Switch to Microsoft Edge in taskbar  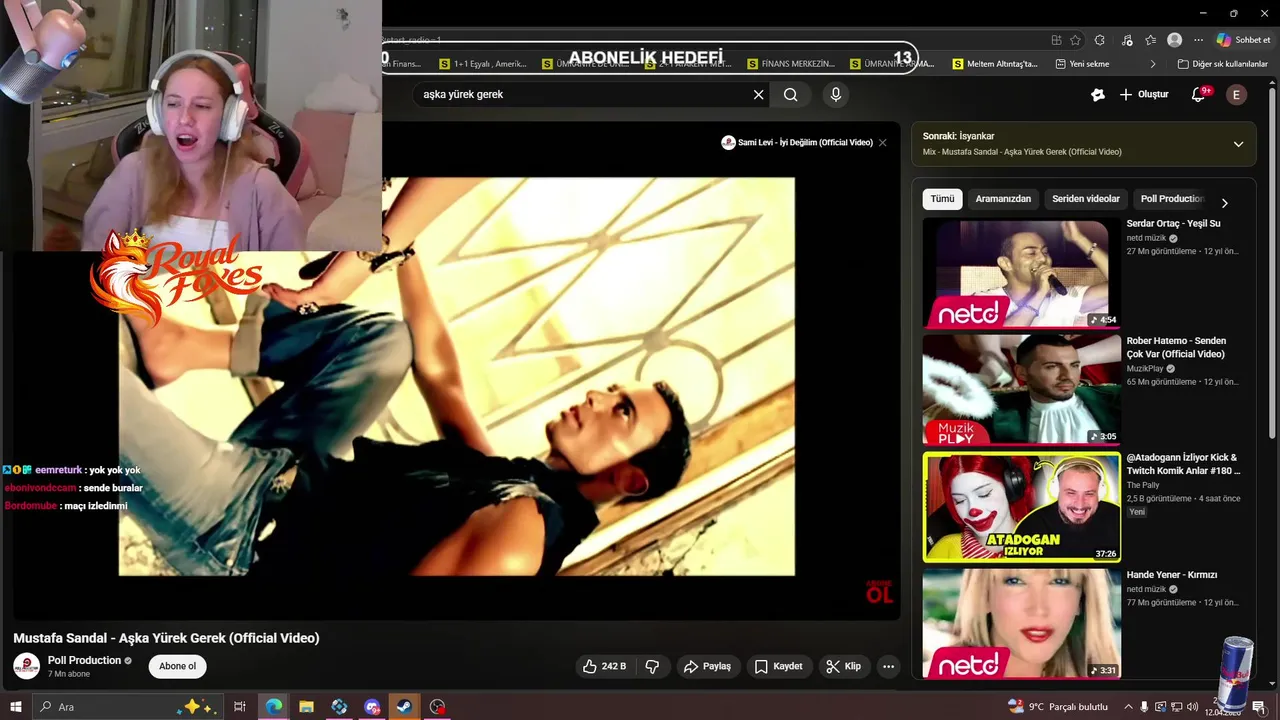[x=273, y=707]
